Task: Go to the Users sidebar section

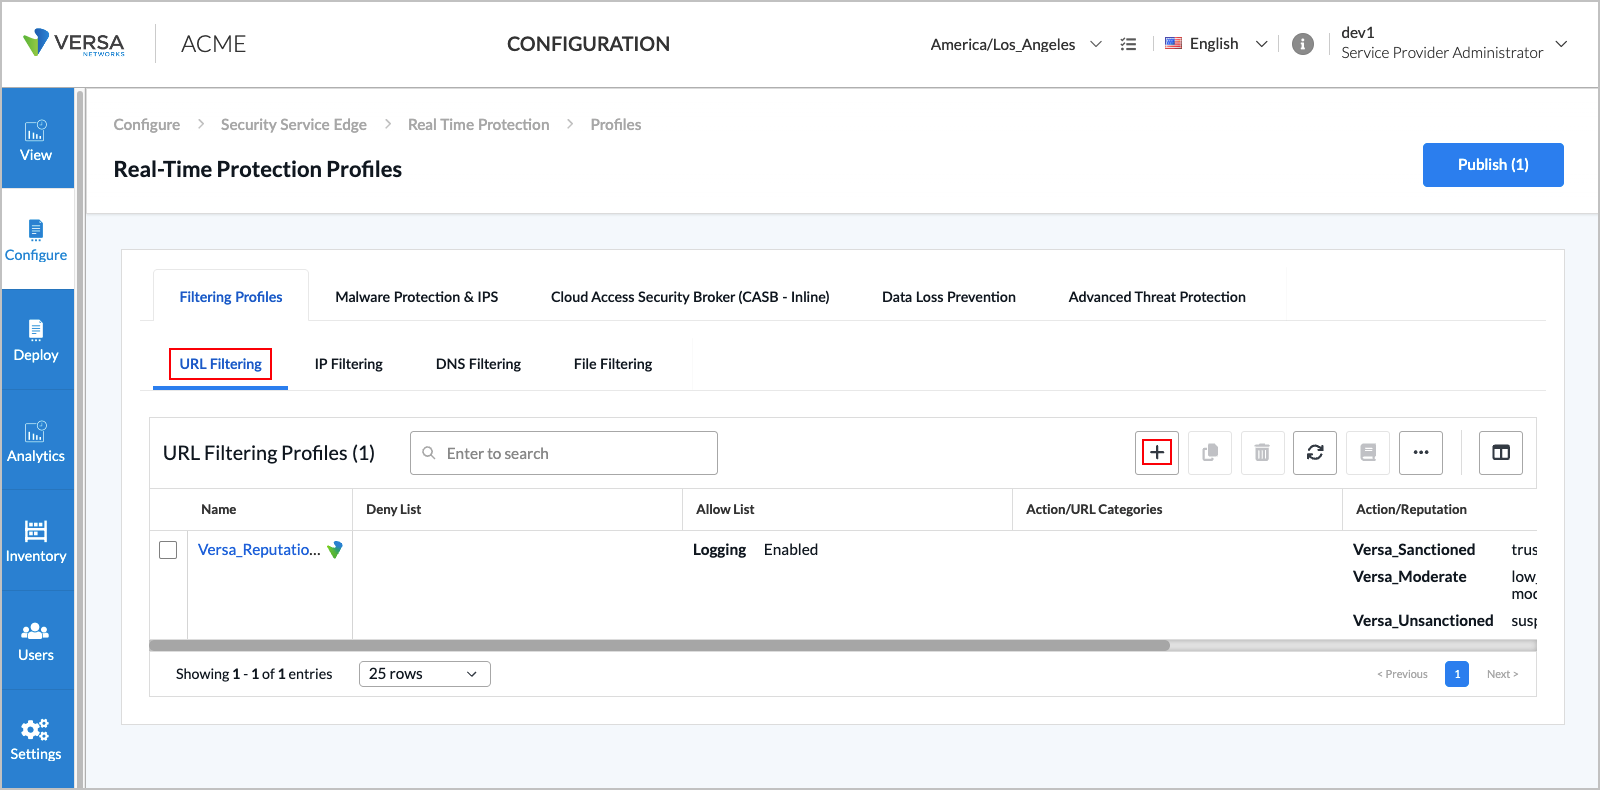Action: (x=36, y=640)
